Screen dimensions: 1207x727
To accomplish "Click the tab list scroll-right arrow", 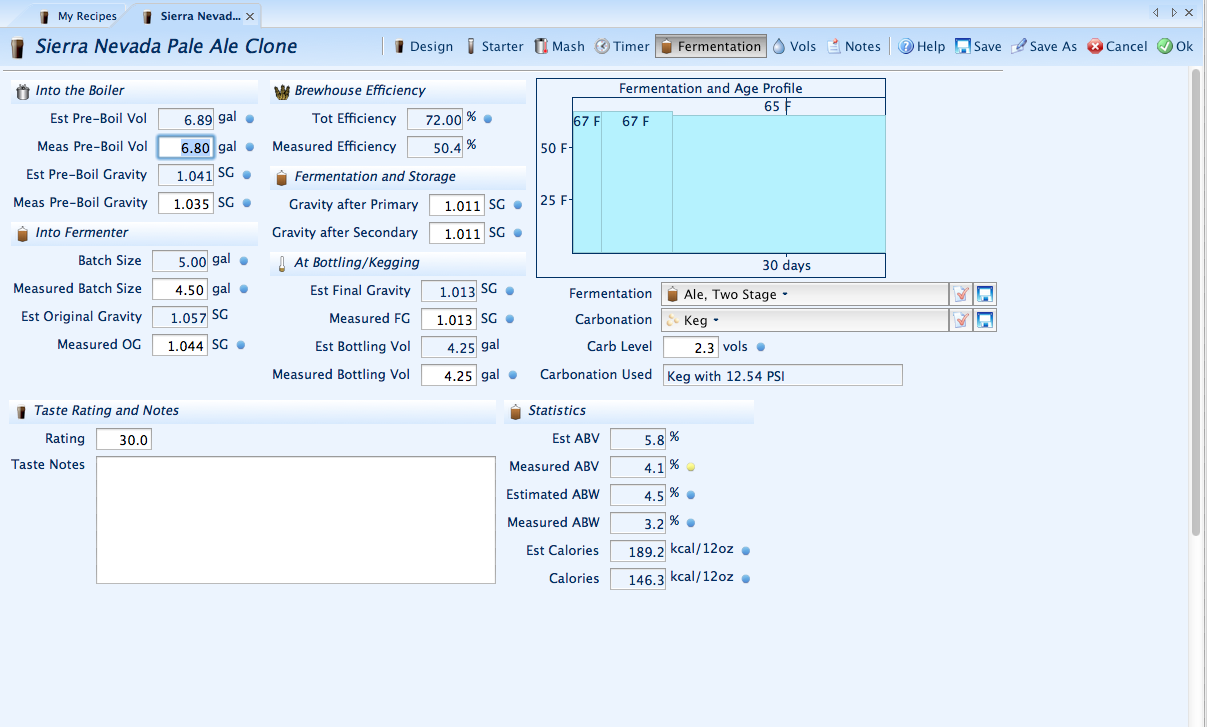I will click(x=1173, y=13).
